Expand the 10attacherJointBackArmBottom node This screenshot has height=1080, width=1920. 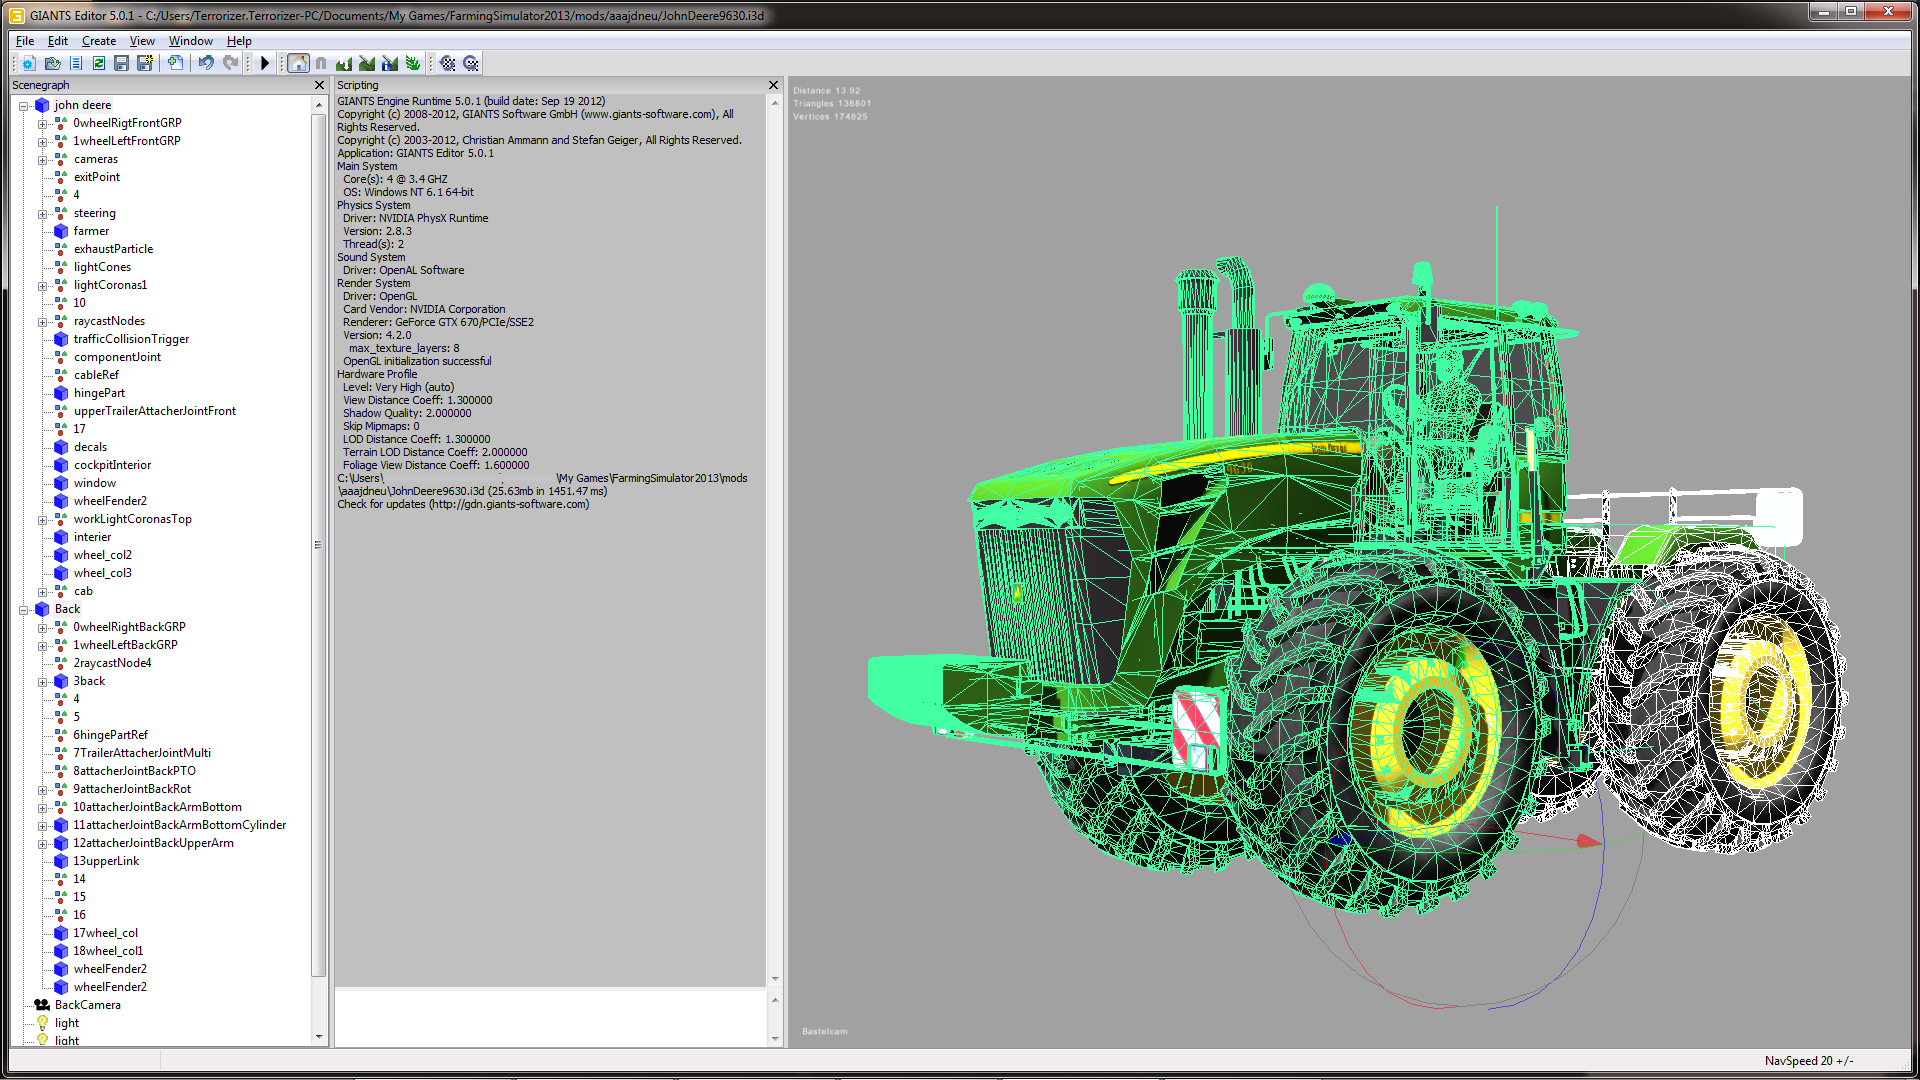(x=42, y=808)
